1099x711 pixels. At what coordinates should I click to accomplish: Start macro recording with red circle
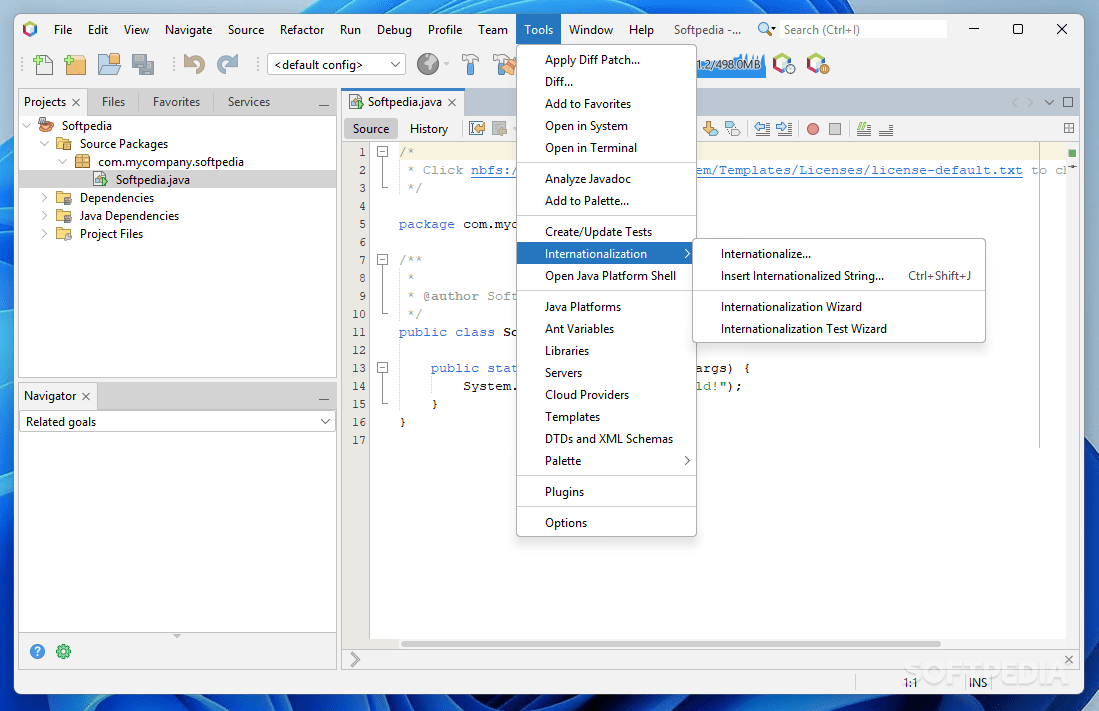[813, 129]
